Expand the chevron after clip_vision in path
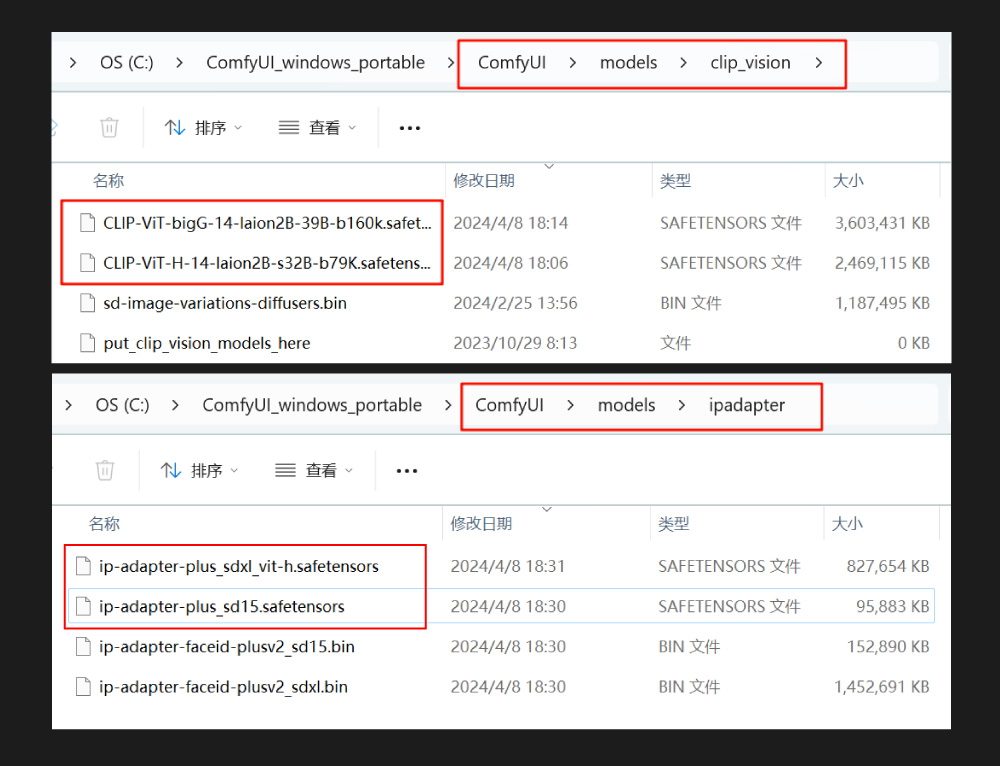 tap(819, 63)
